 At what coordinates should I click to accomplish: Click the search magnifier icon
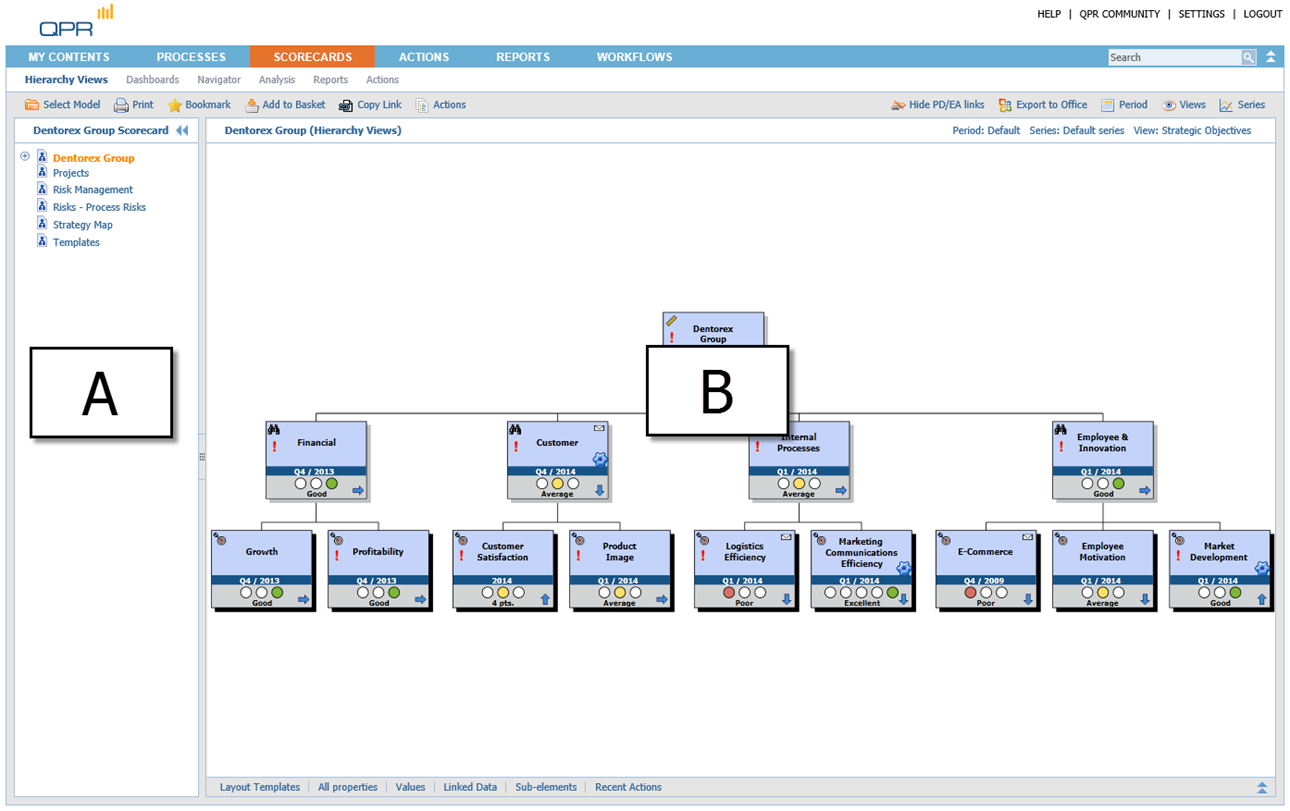[x=1248, y=58]
